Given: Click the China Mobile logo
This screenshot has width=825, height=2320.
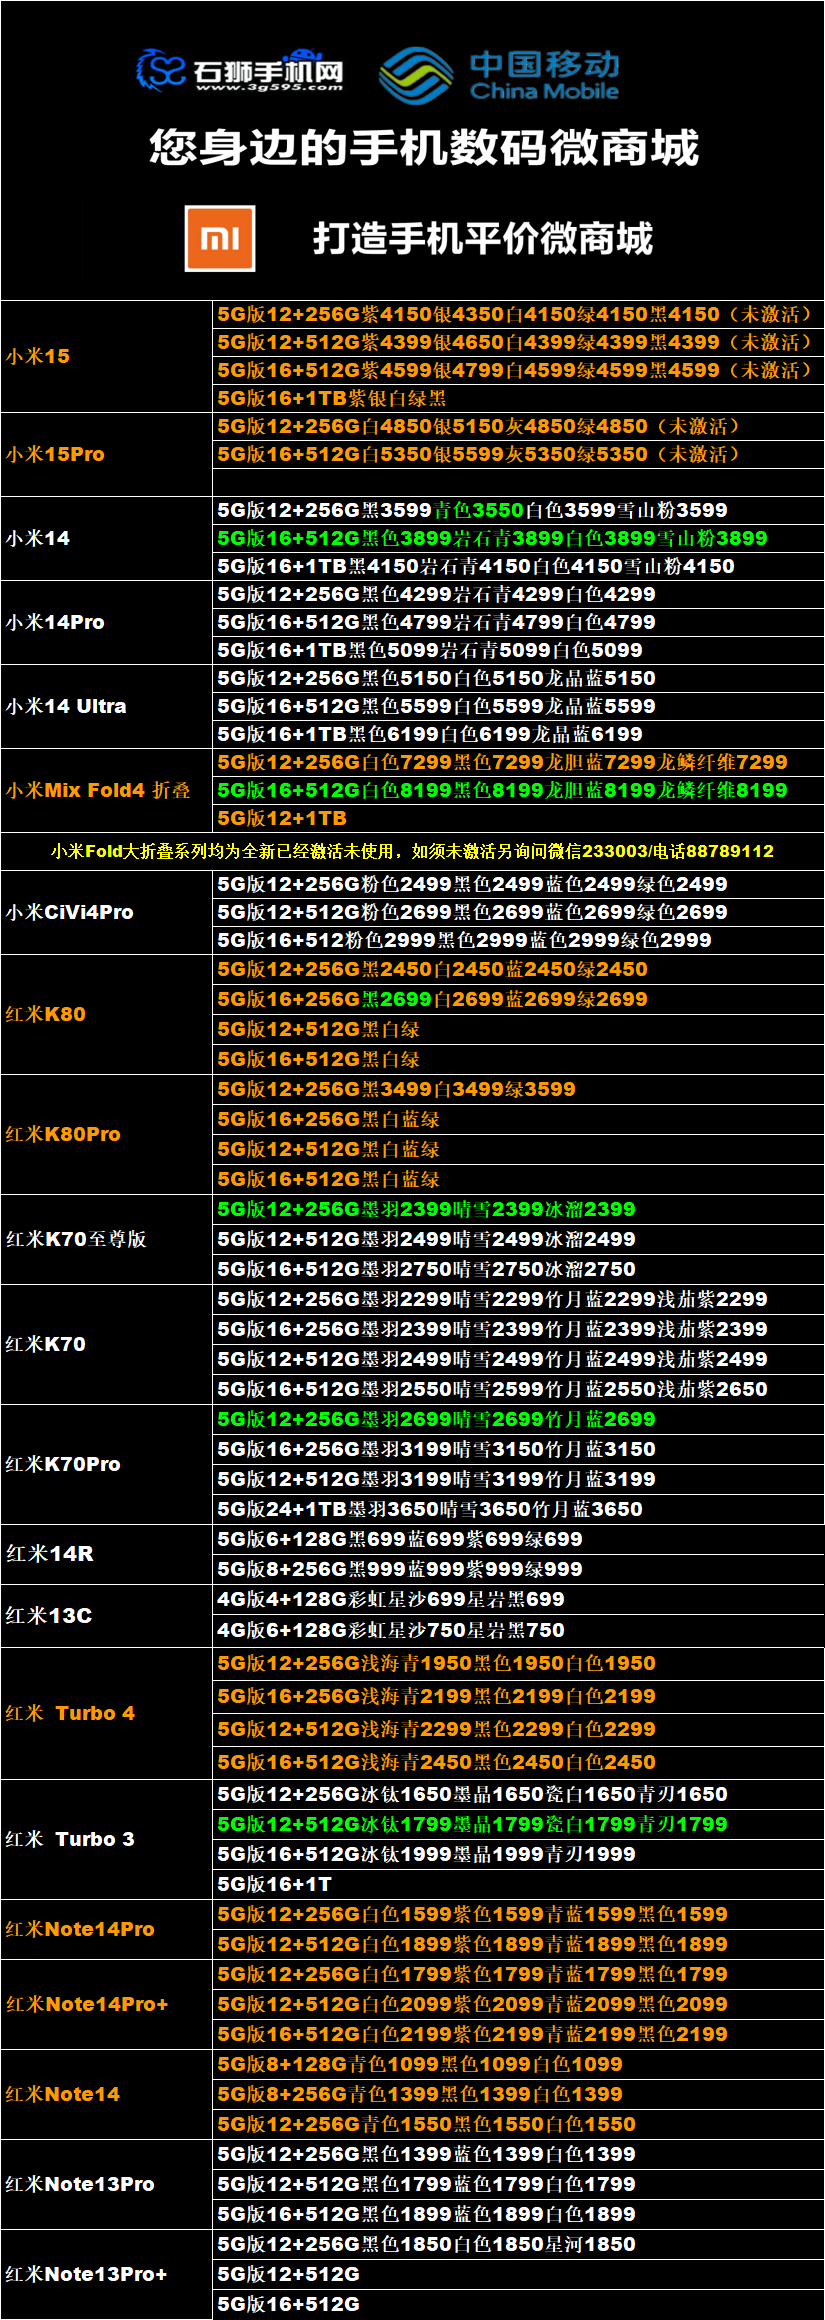Looking at the screenshot, I should point(500,75).
